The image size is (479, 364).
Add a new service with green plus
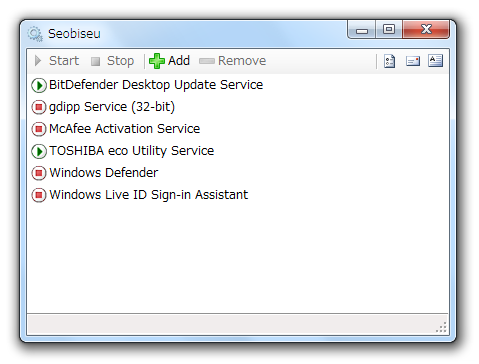click(x=169, y=61)
